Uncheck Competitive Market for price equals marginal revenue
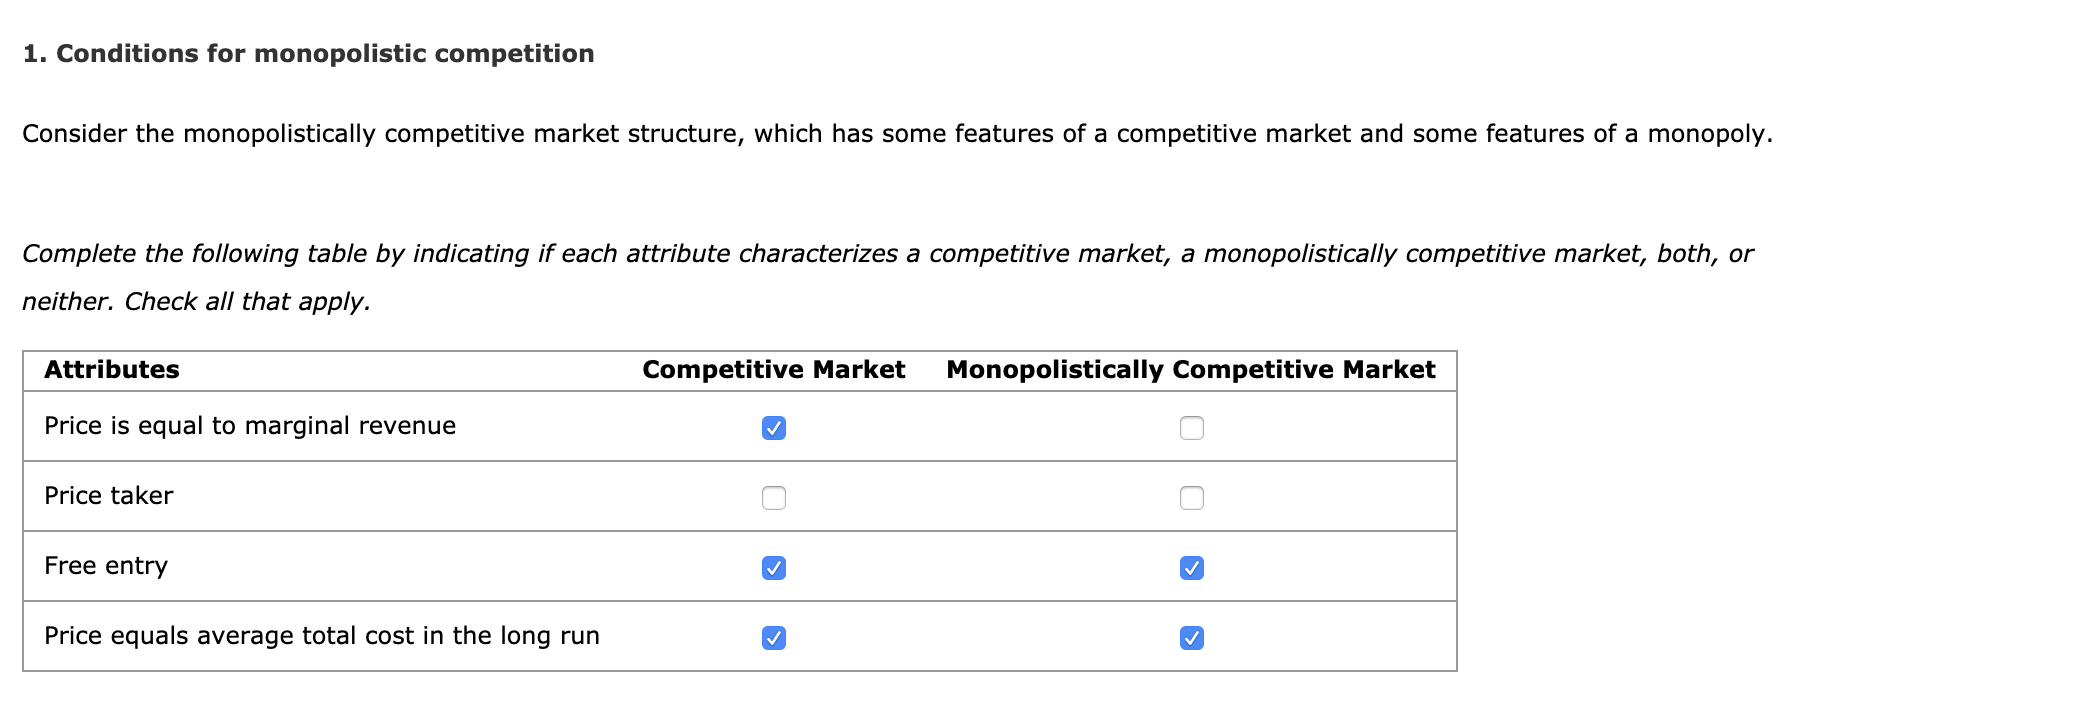The height and width of the screenshot is (708, 2092). (x=775, y=428)
